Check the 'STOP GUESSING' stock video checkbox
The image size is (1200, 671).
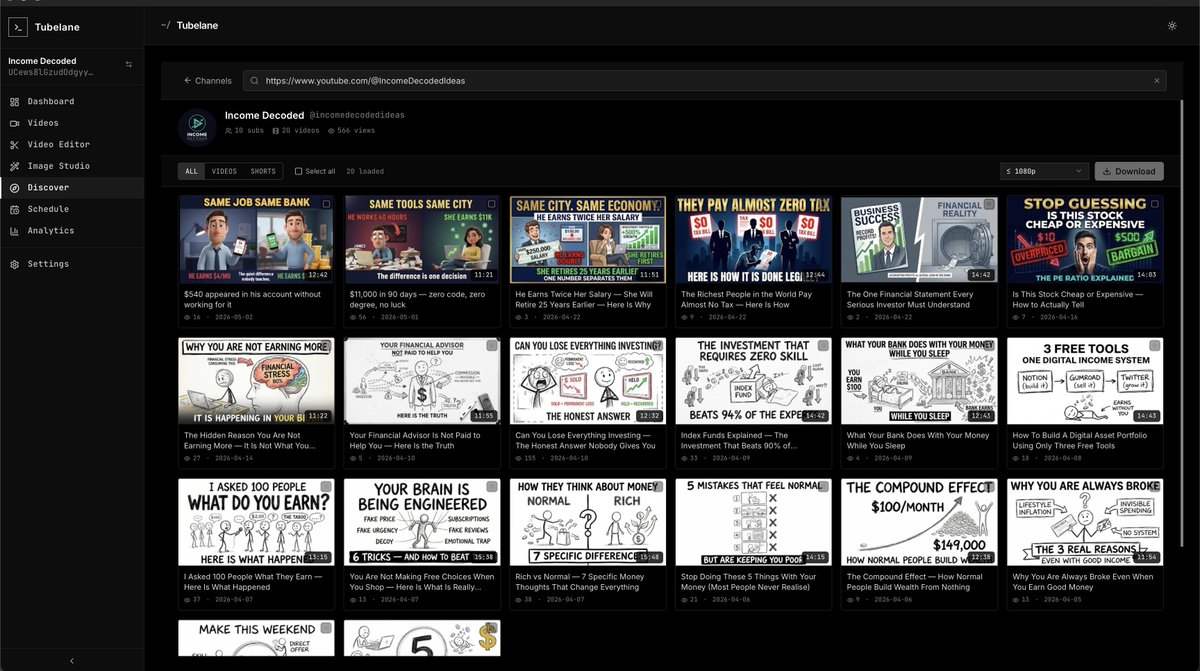[1154, 204]
